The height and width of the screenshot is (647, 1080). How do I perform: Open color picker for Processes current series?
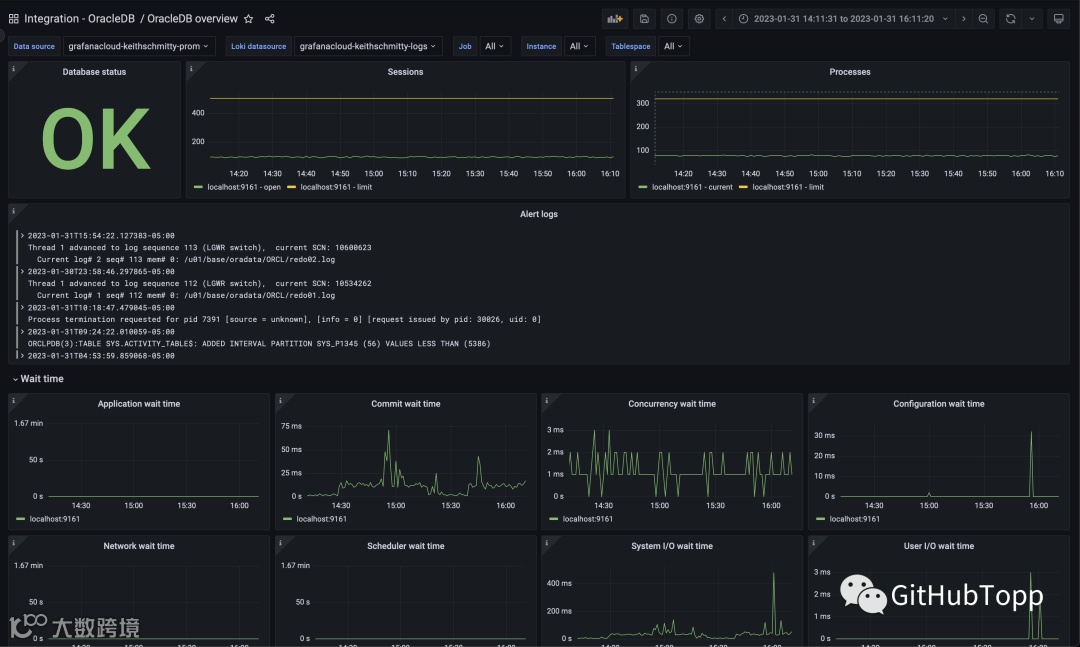tap(643, 187)
